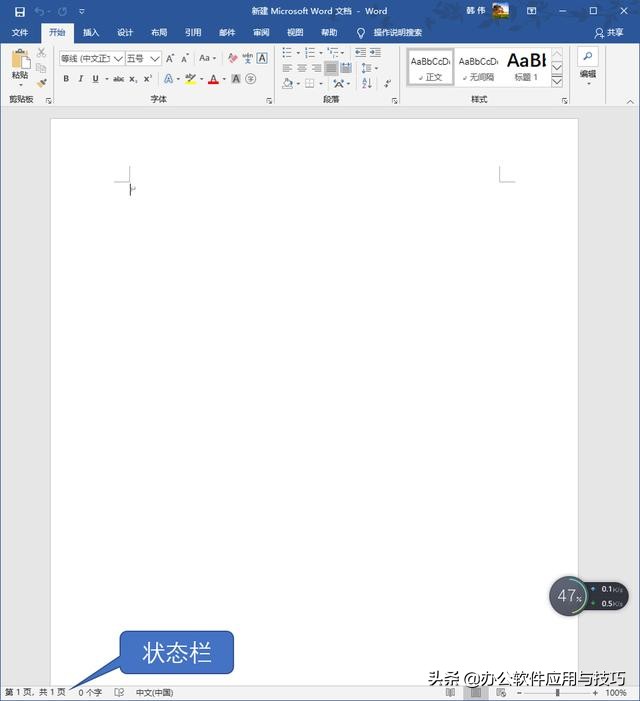The image size is (640, 701).
Task: Switch to the 审阅 tab
Action: click(x=261, y=33)
